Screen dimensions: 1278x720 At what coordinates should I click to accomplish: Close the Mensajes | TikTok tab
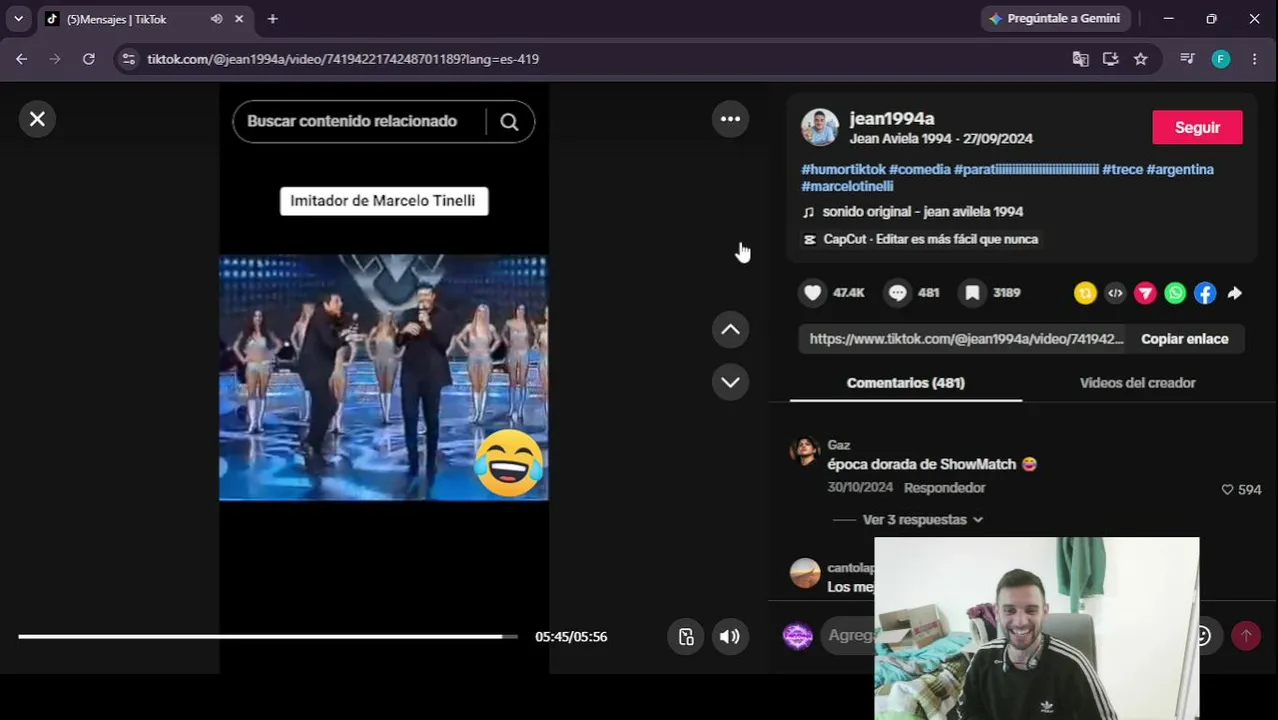[x=239, y=19]
